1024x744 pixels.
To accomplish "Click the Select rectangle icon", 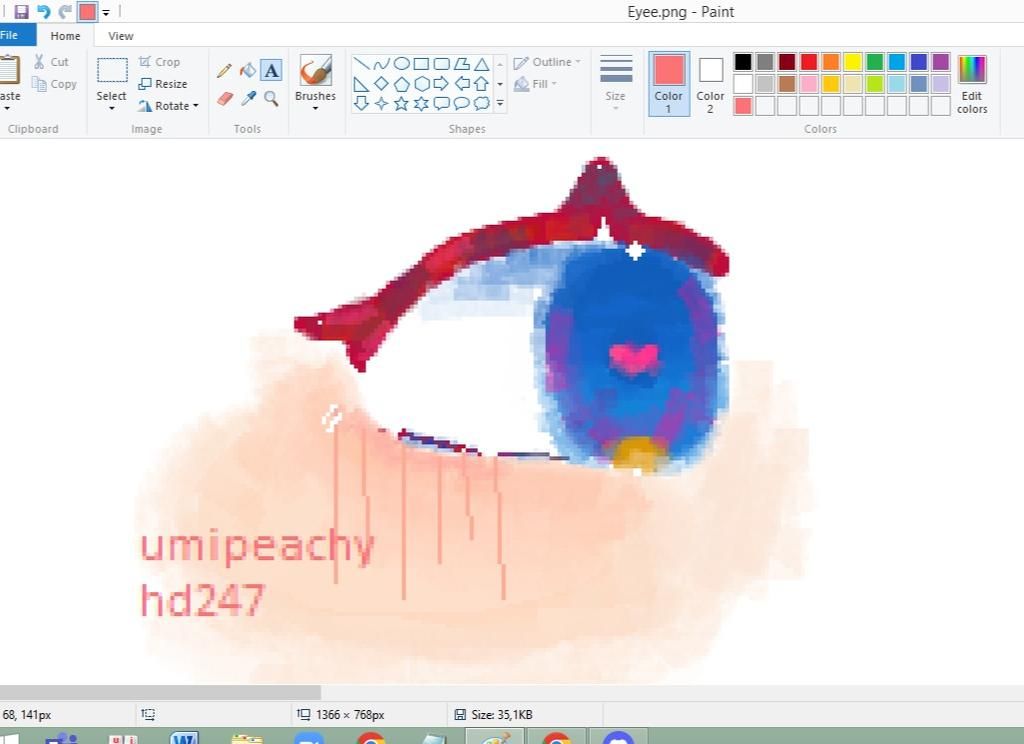I will pos(112,70).
